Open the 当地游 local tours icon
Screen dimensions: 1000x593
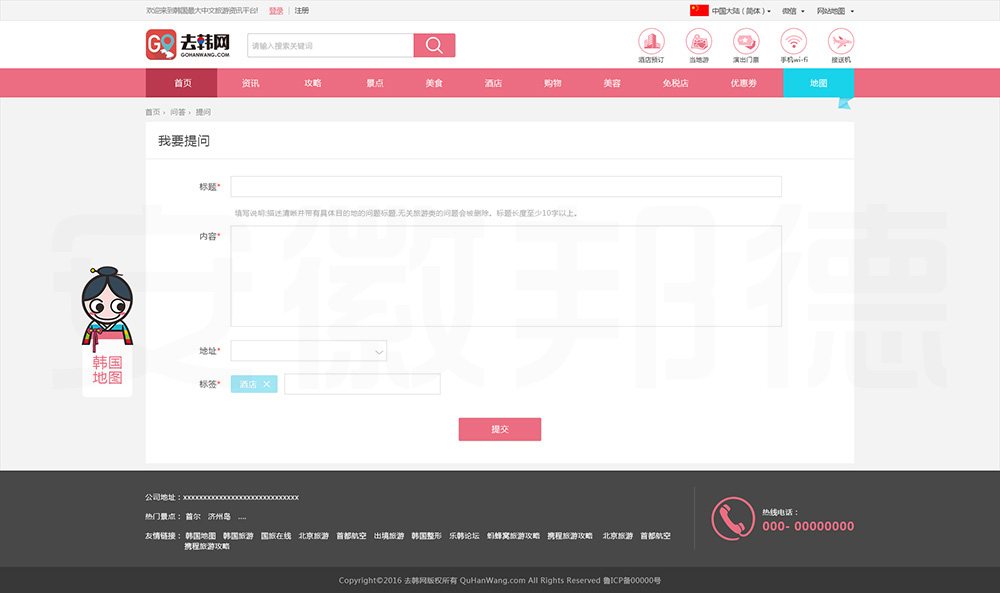698,42
